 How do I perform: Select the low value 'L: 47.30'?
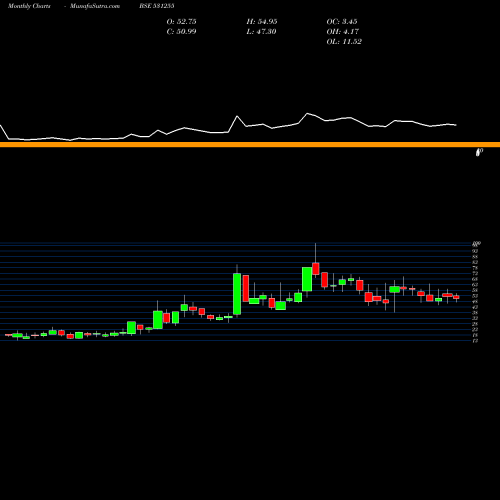point(262,32)
